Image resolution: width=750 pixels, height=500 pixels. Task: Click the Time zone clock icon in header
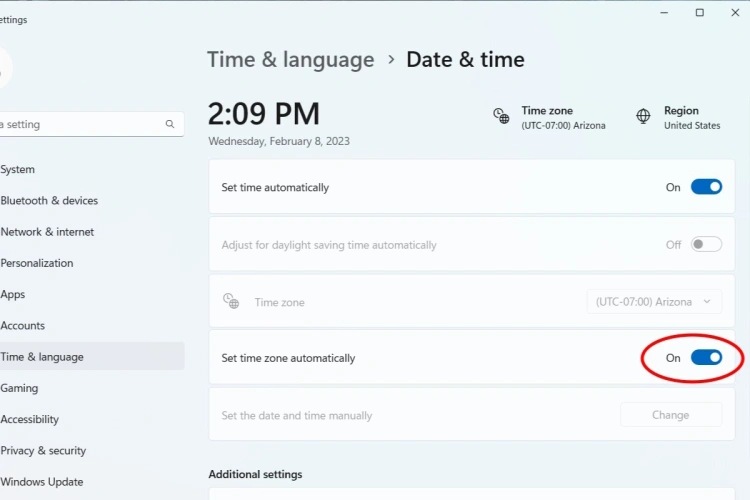(502, 116)
